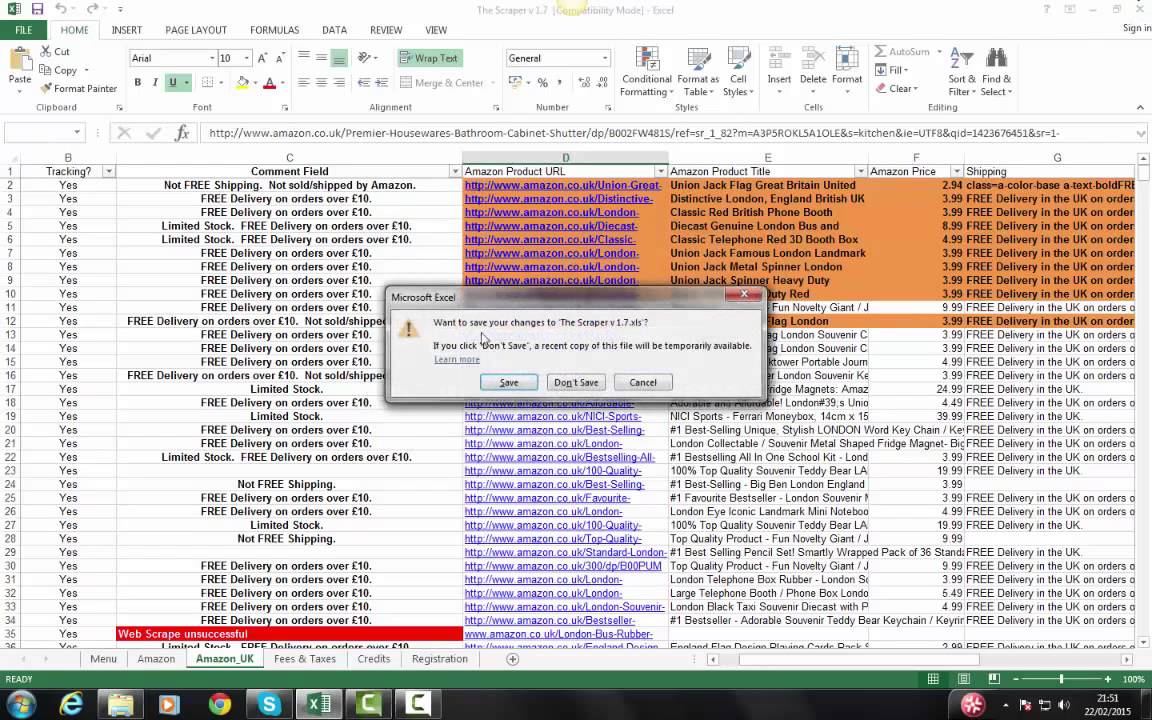The width and height of the screenshot is (1152, 720).
Task: Click Save in the Excel dialog
Action: click(x=508, y=383)
